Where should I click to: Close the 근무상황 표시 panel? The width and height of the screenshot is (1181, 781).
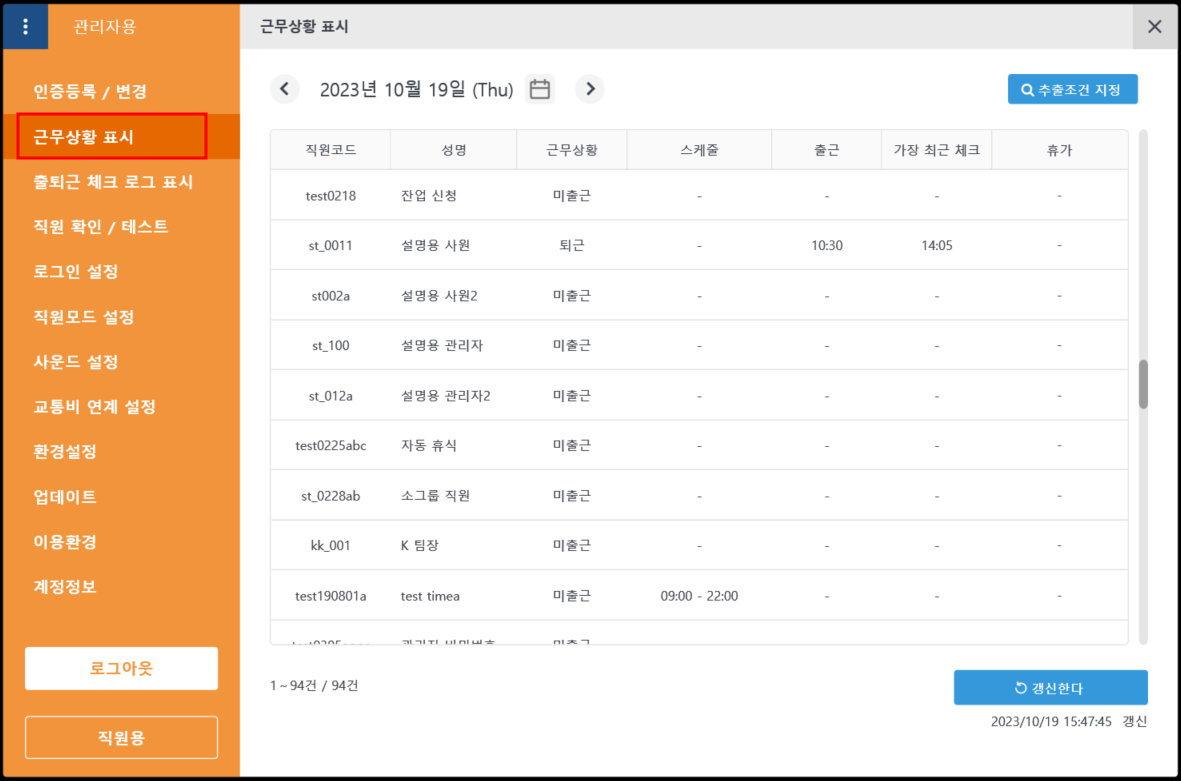[x=1155, y=27]
